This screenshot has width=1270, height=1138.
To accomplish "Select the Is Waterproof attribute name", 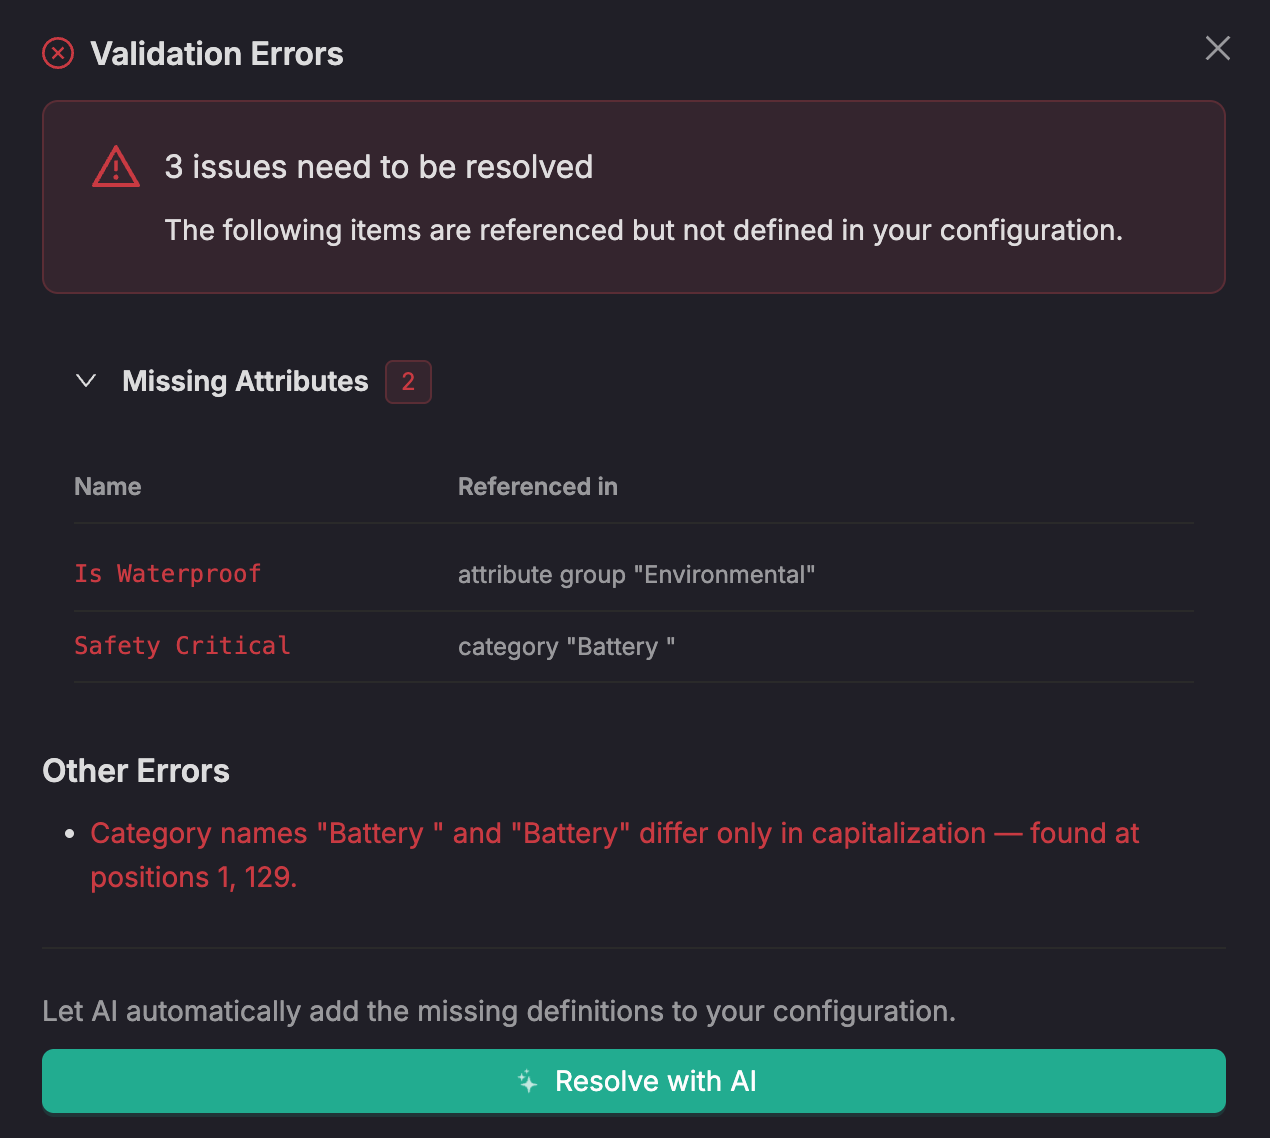I will [x=167, y=574].
